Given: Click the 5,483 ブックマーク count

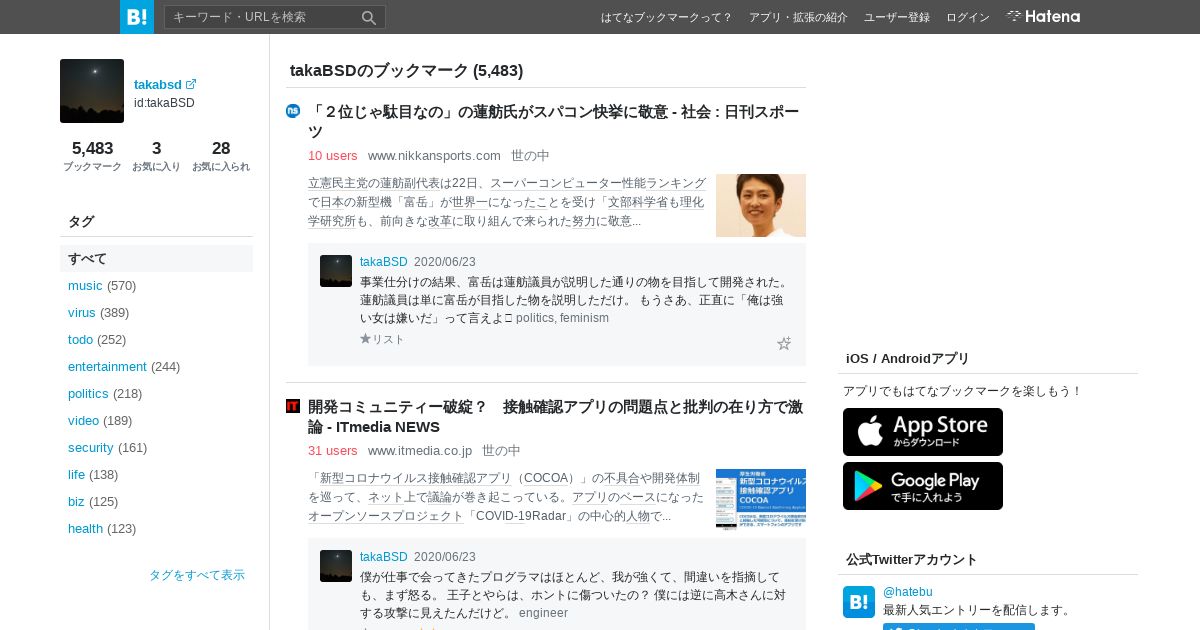Looking at the screenshot, I should click(92, 156).
